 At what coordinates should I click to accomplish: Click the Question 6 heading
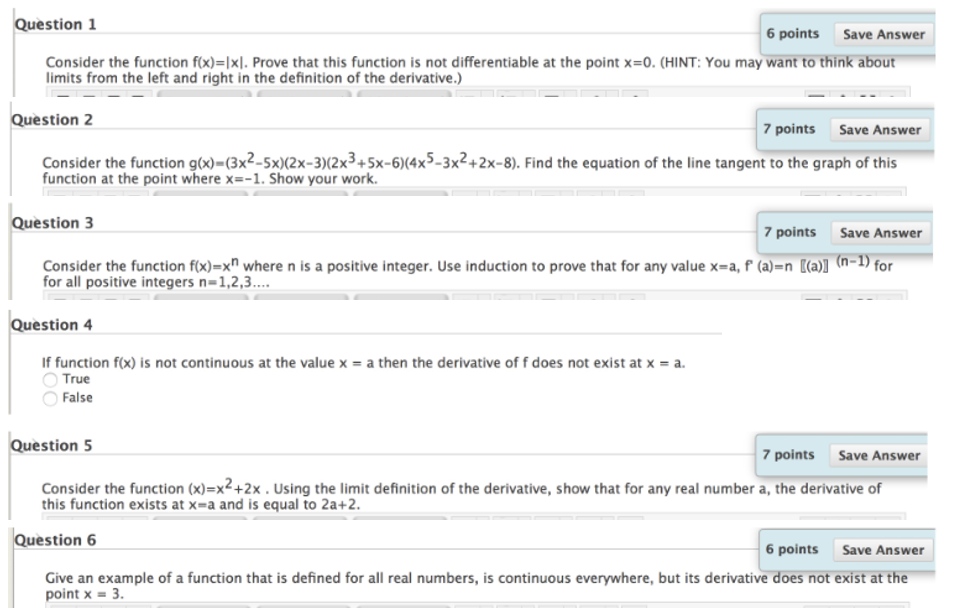coord(56,540)
